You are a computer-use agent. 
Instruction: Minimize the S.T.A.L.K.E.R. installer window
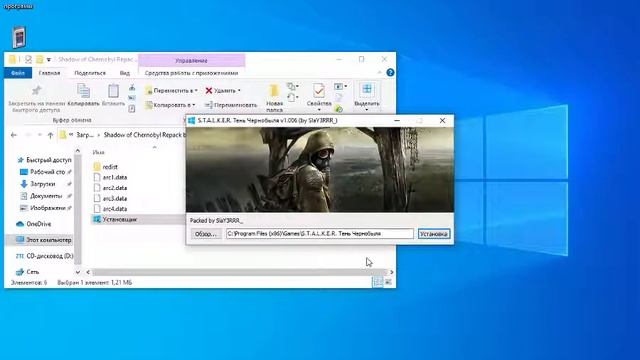[397, 120]
